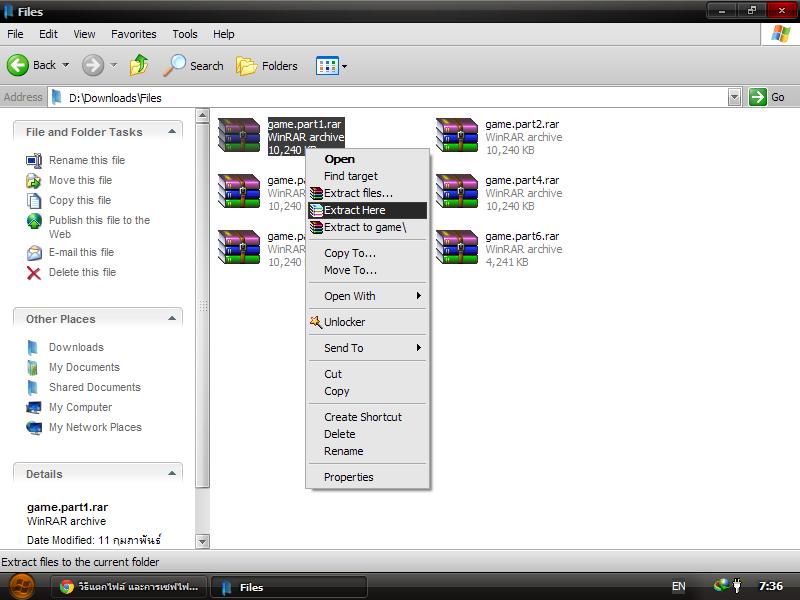The height and width of the screenshot is (600, 800).
Task: Open My Computer link in Other Places
Action: 80,407
